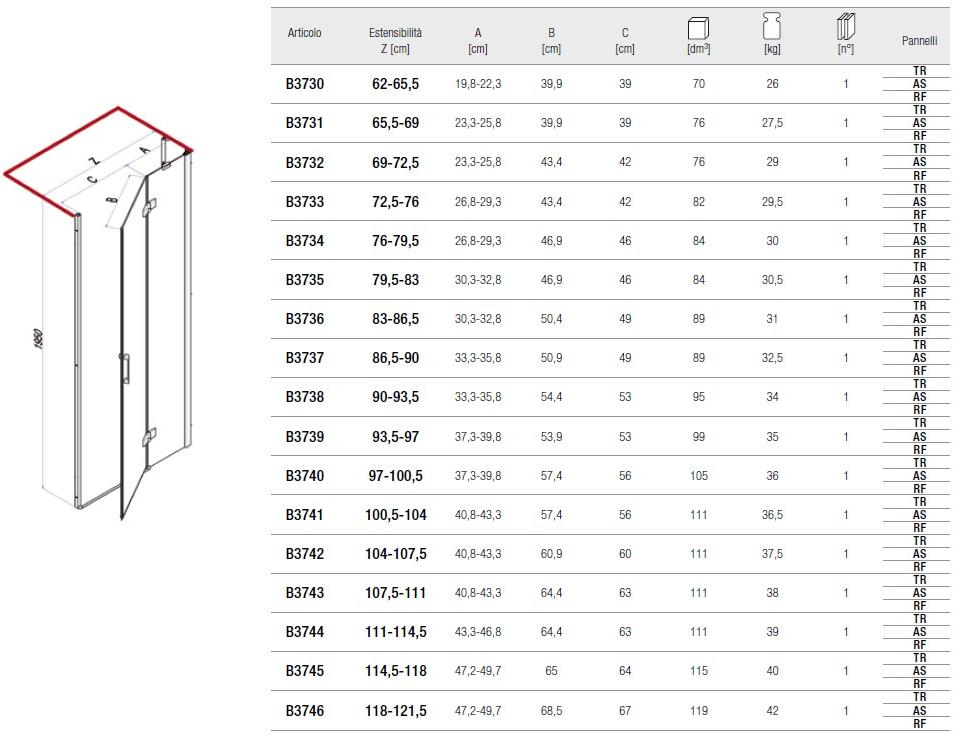Click the Articolo column header
The width and height of the screenshot is (955, 738).
point(305,34)
